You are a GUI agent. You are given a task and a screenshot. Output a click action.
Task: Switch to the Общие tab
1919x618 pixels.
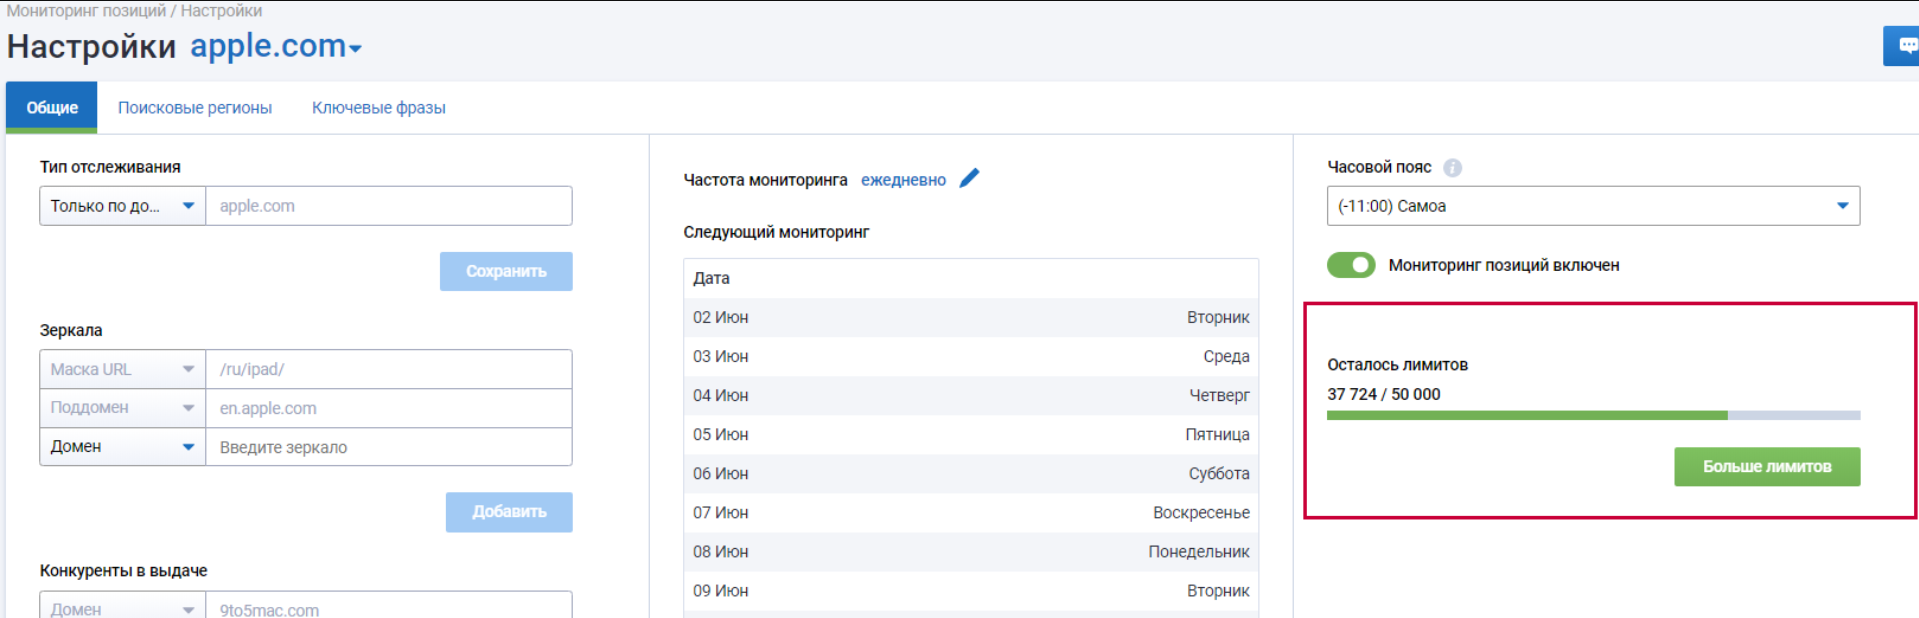point(52,107)
